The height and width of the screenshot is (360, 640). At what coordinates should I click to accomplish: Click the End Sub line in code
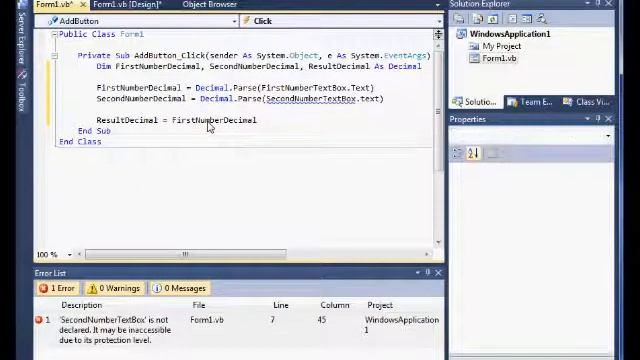(x=94, y=131)
